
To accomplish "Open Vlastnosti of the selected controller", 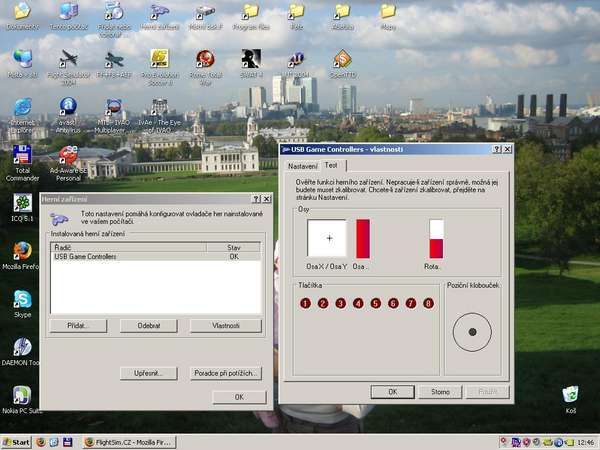I will 226,326.
